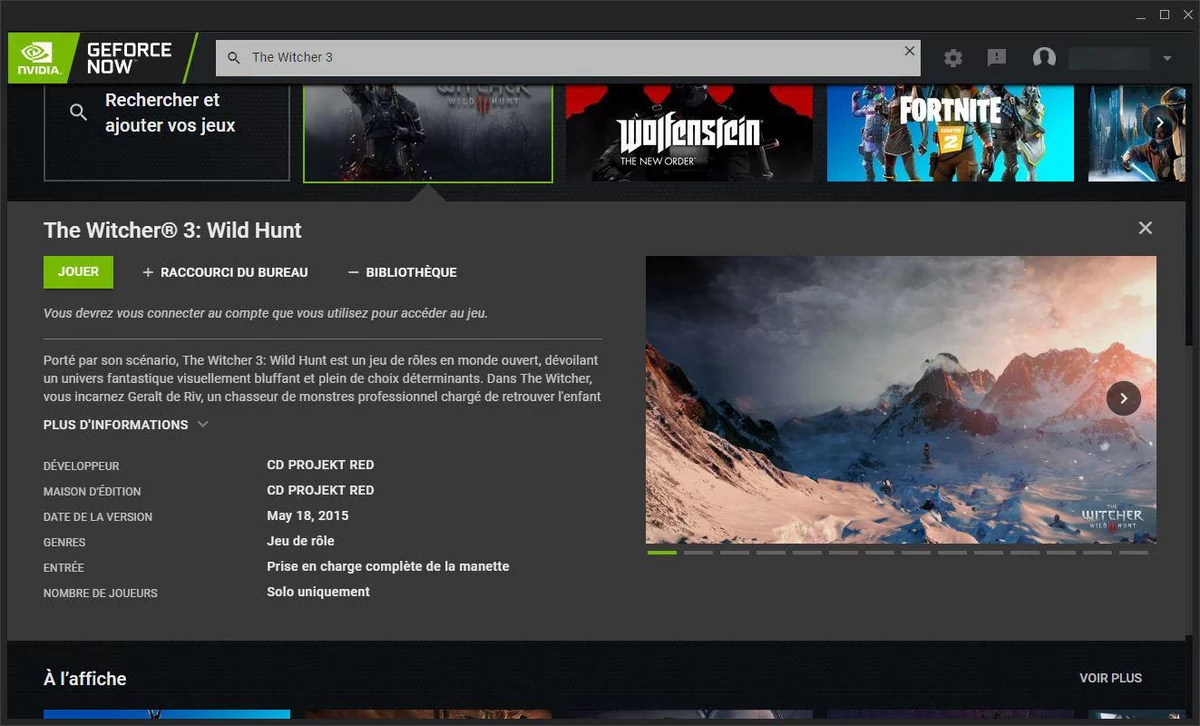Viewport: 1200px width, 726px height.
Task: Click the May 18, 2015 release date
Action: click(308, 516)
